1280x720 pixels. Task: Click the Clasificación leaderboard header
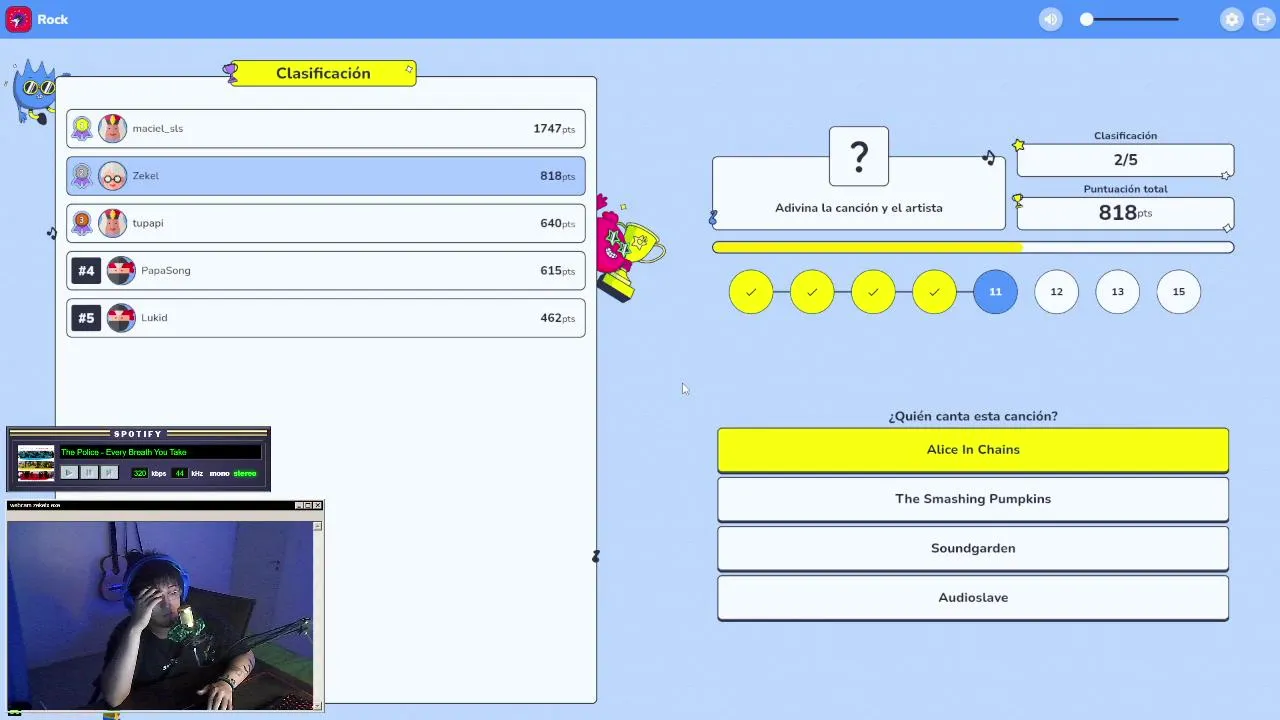coord(323,73)
